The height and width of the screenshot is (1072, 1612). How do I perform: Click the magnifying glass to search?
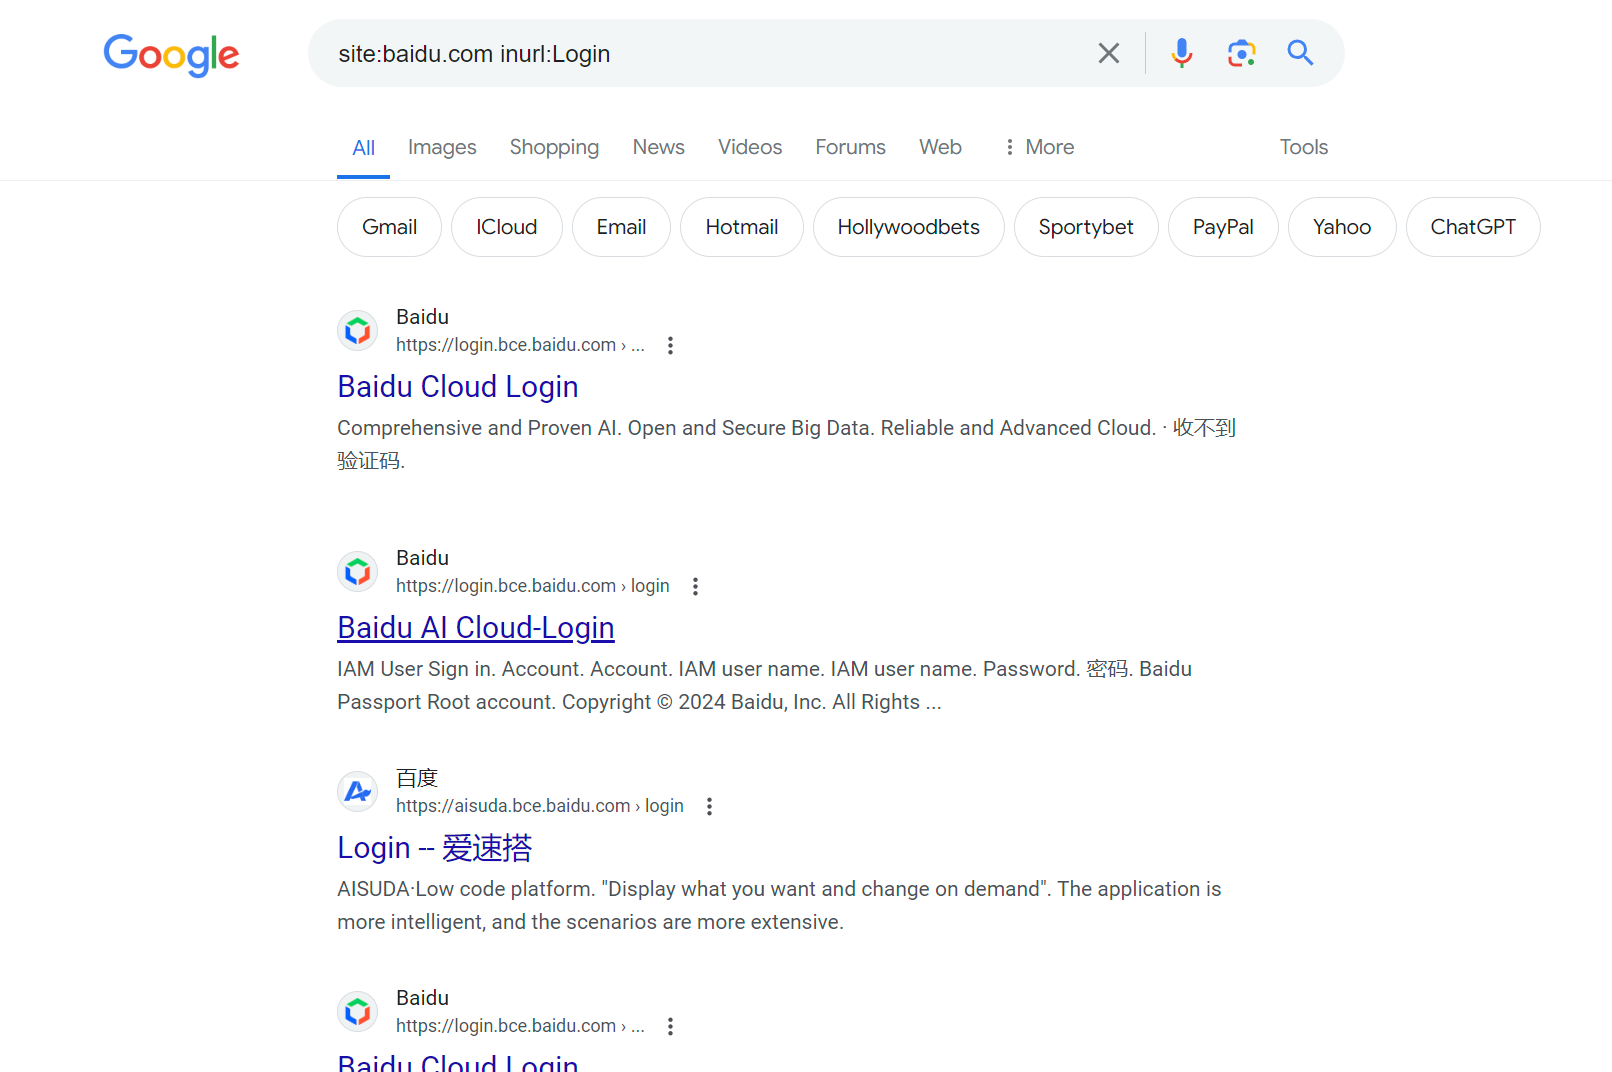(x=1299, y=53)
